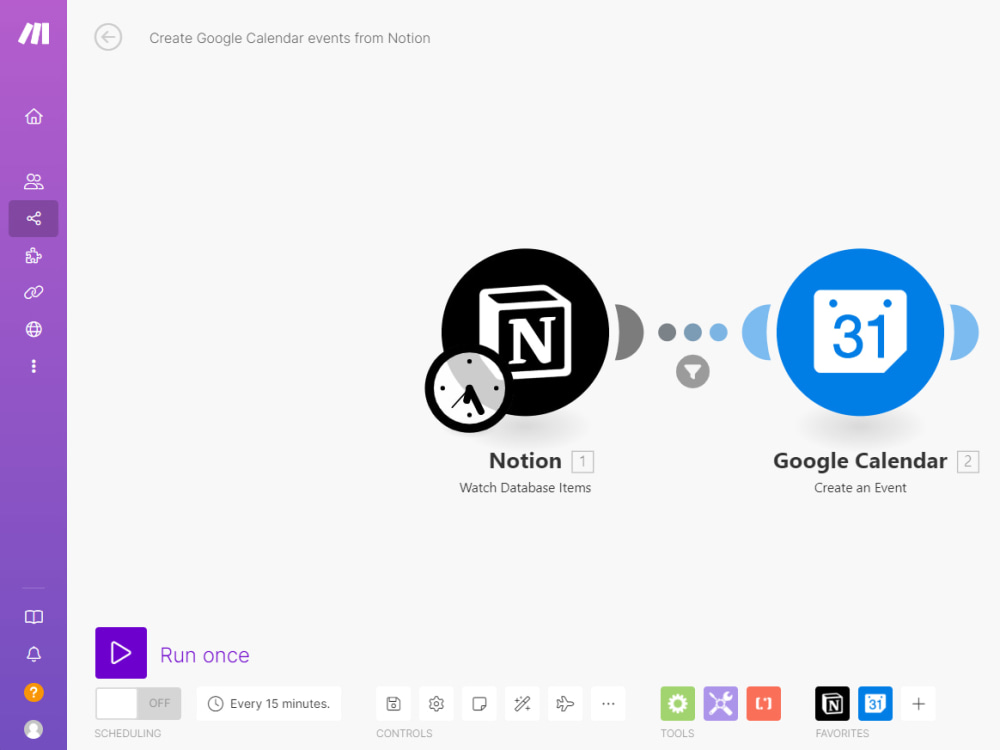Click the Notion module title text
Viewport: 1000px width, 750px height.
[x=526, y=460]
